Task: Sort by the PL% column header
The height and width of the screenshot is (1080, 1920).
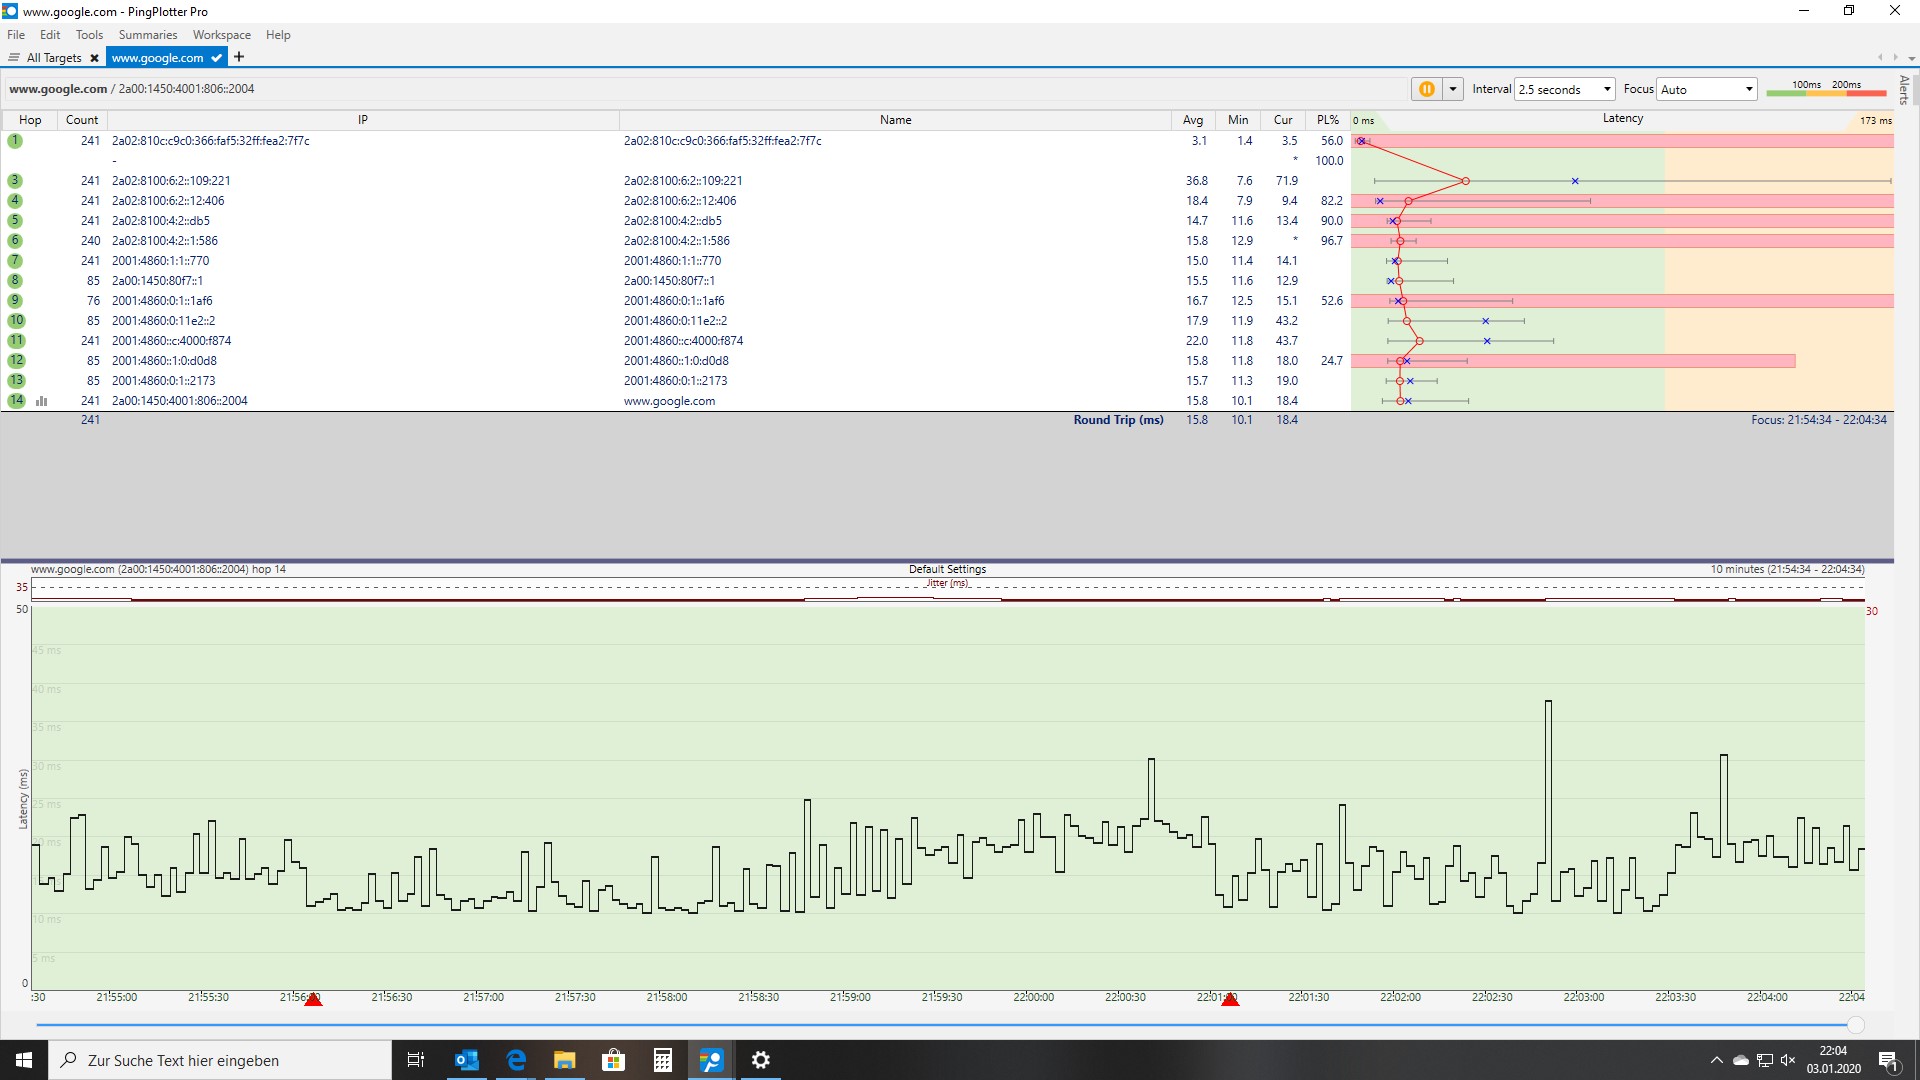Action: [x=1327, y=120]
